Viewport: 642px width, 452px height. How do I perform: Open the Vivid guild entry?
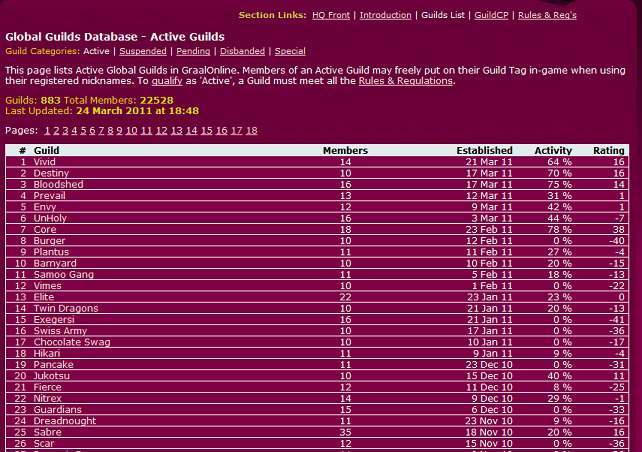pyautogui.click(x=46, y=161)
